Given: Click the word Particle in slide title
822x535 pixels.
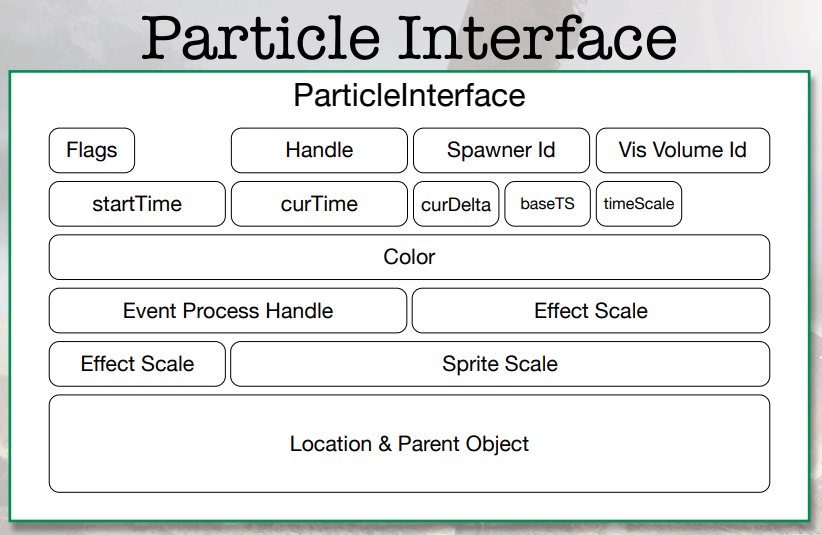Looking at the screenshot, I should pos(261,38).
